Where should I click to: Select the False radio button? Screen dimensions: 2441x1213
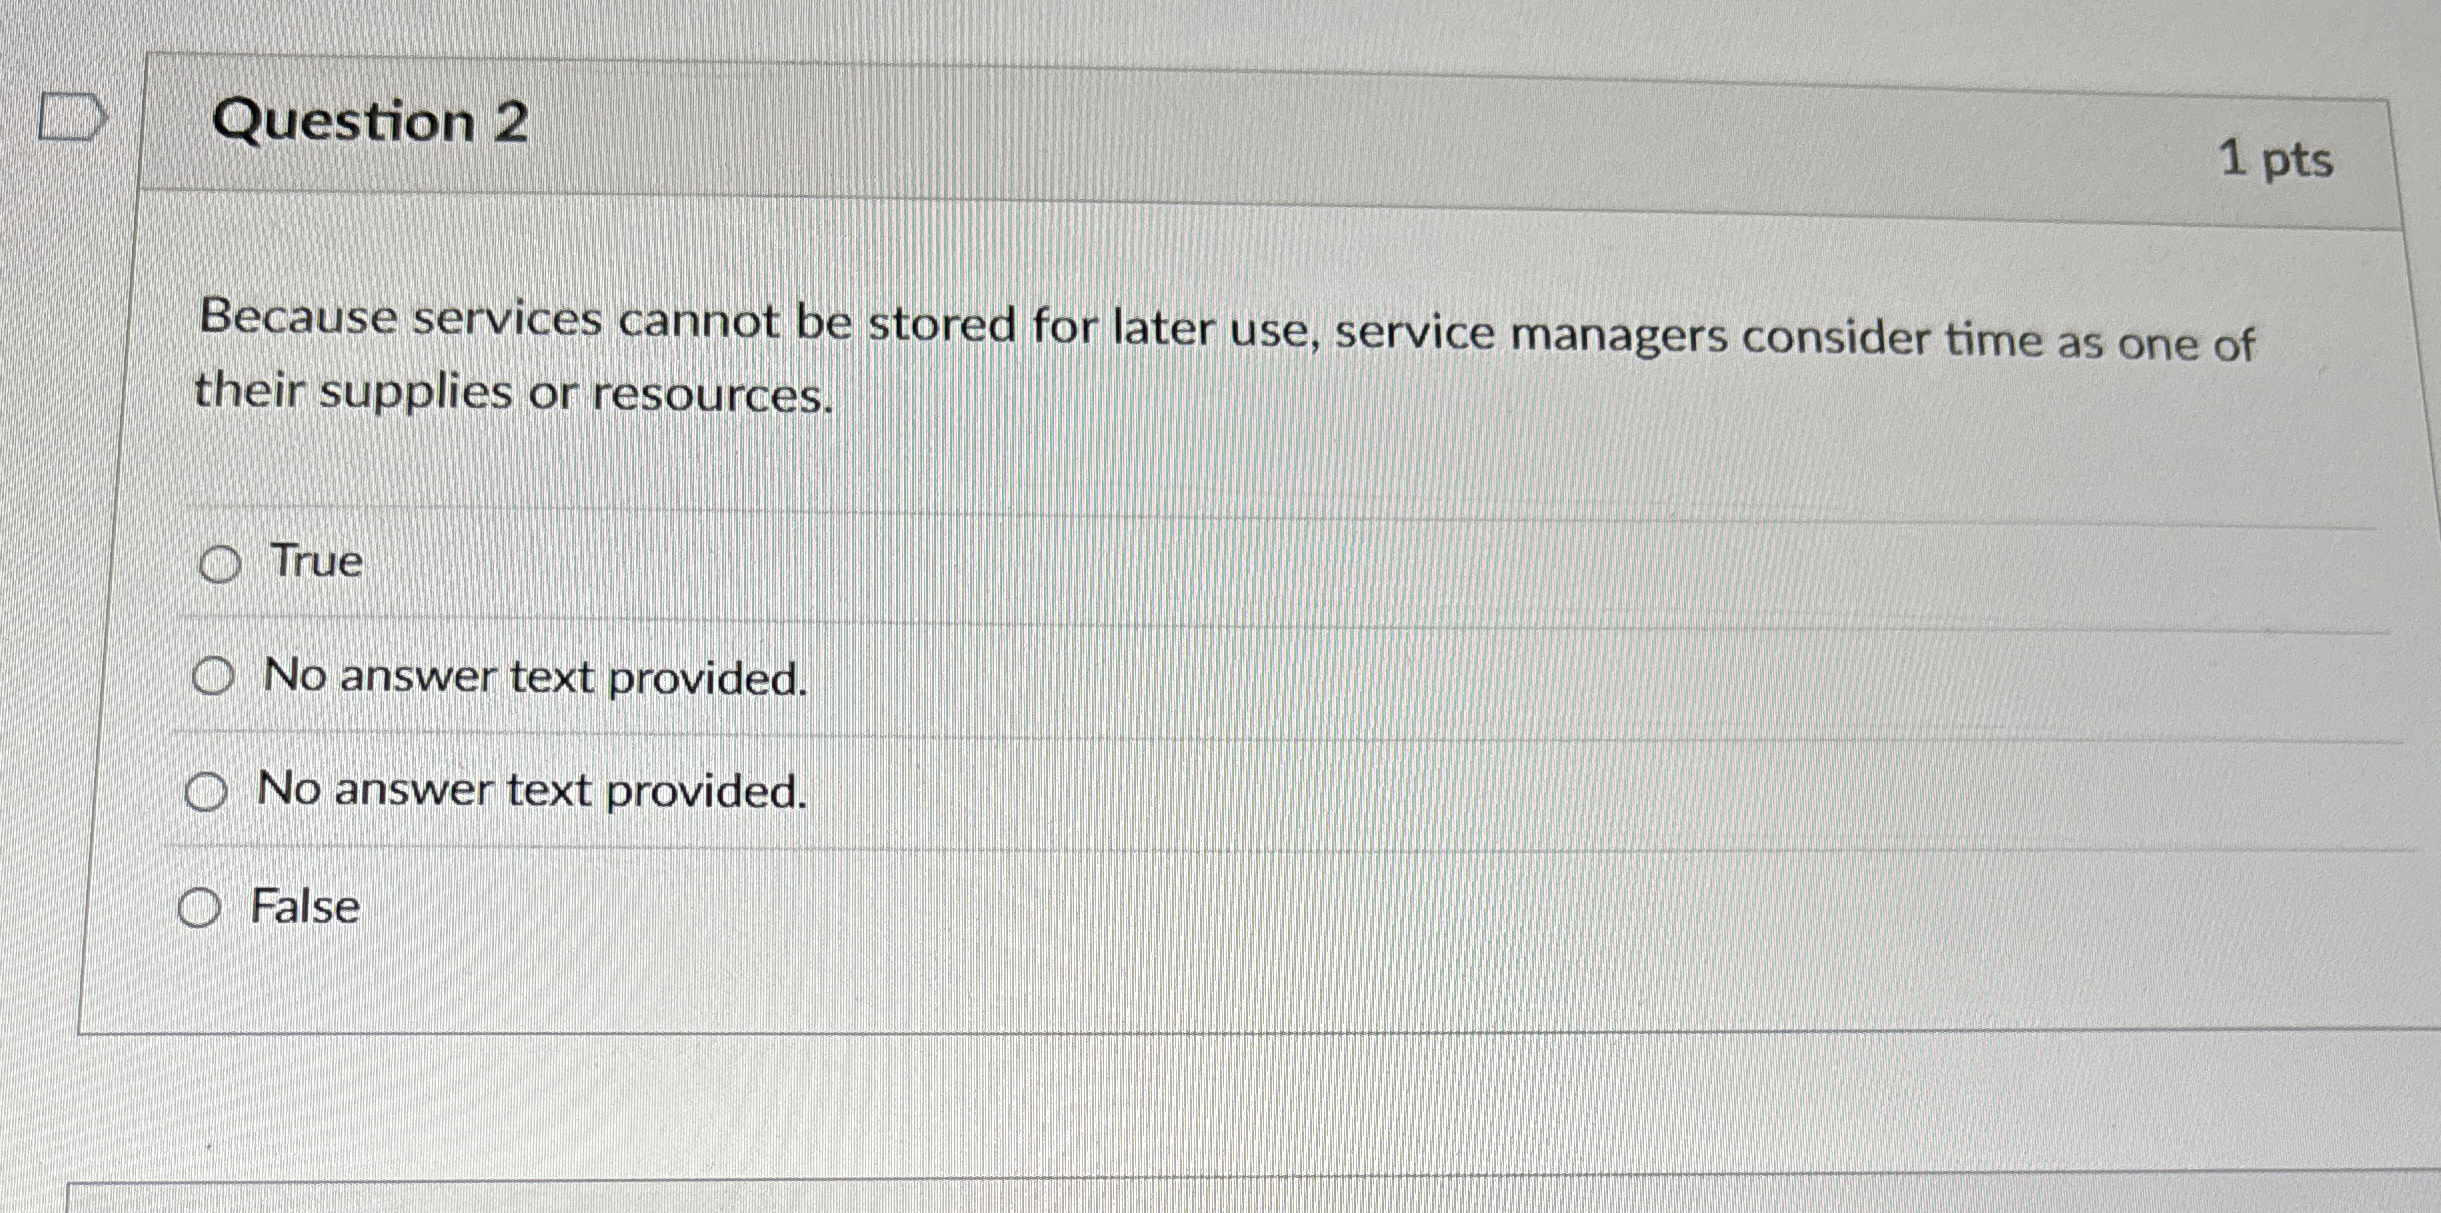click(x=200, y=908)
